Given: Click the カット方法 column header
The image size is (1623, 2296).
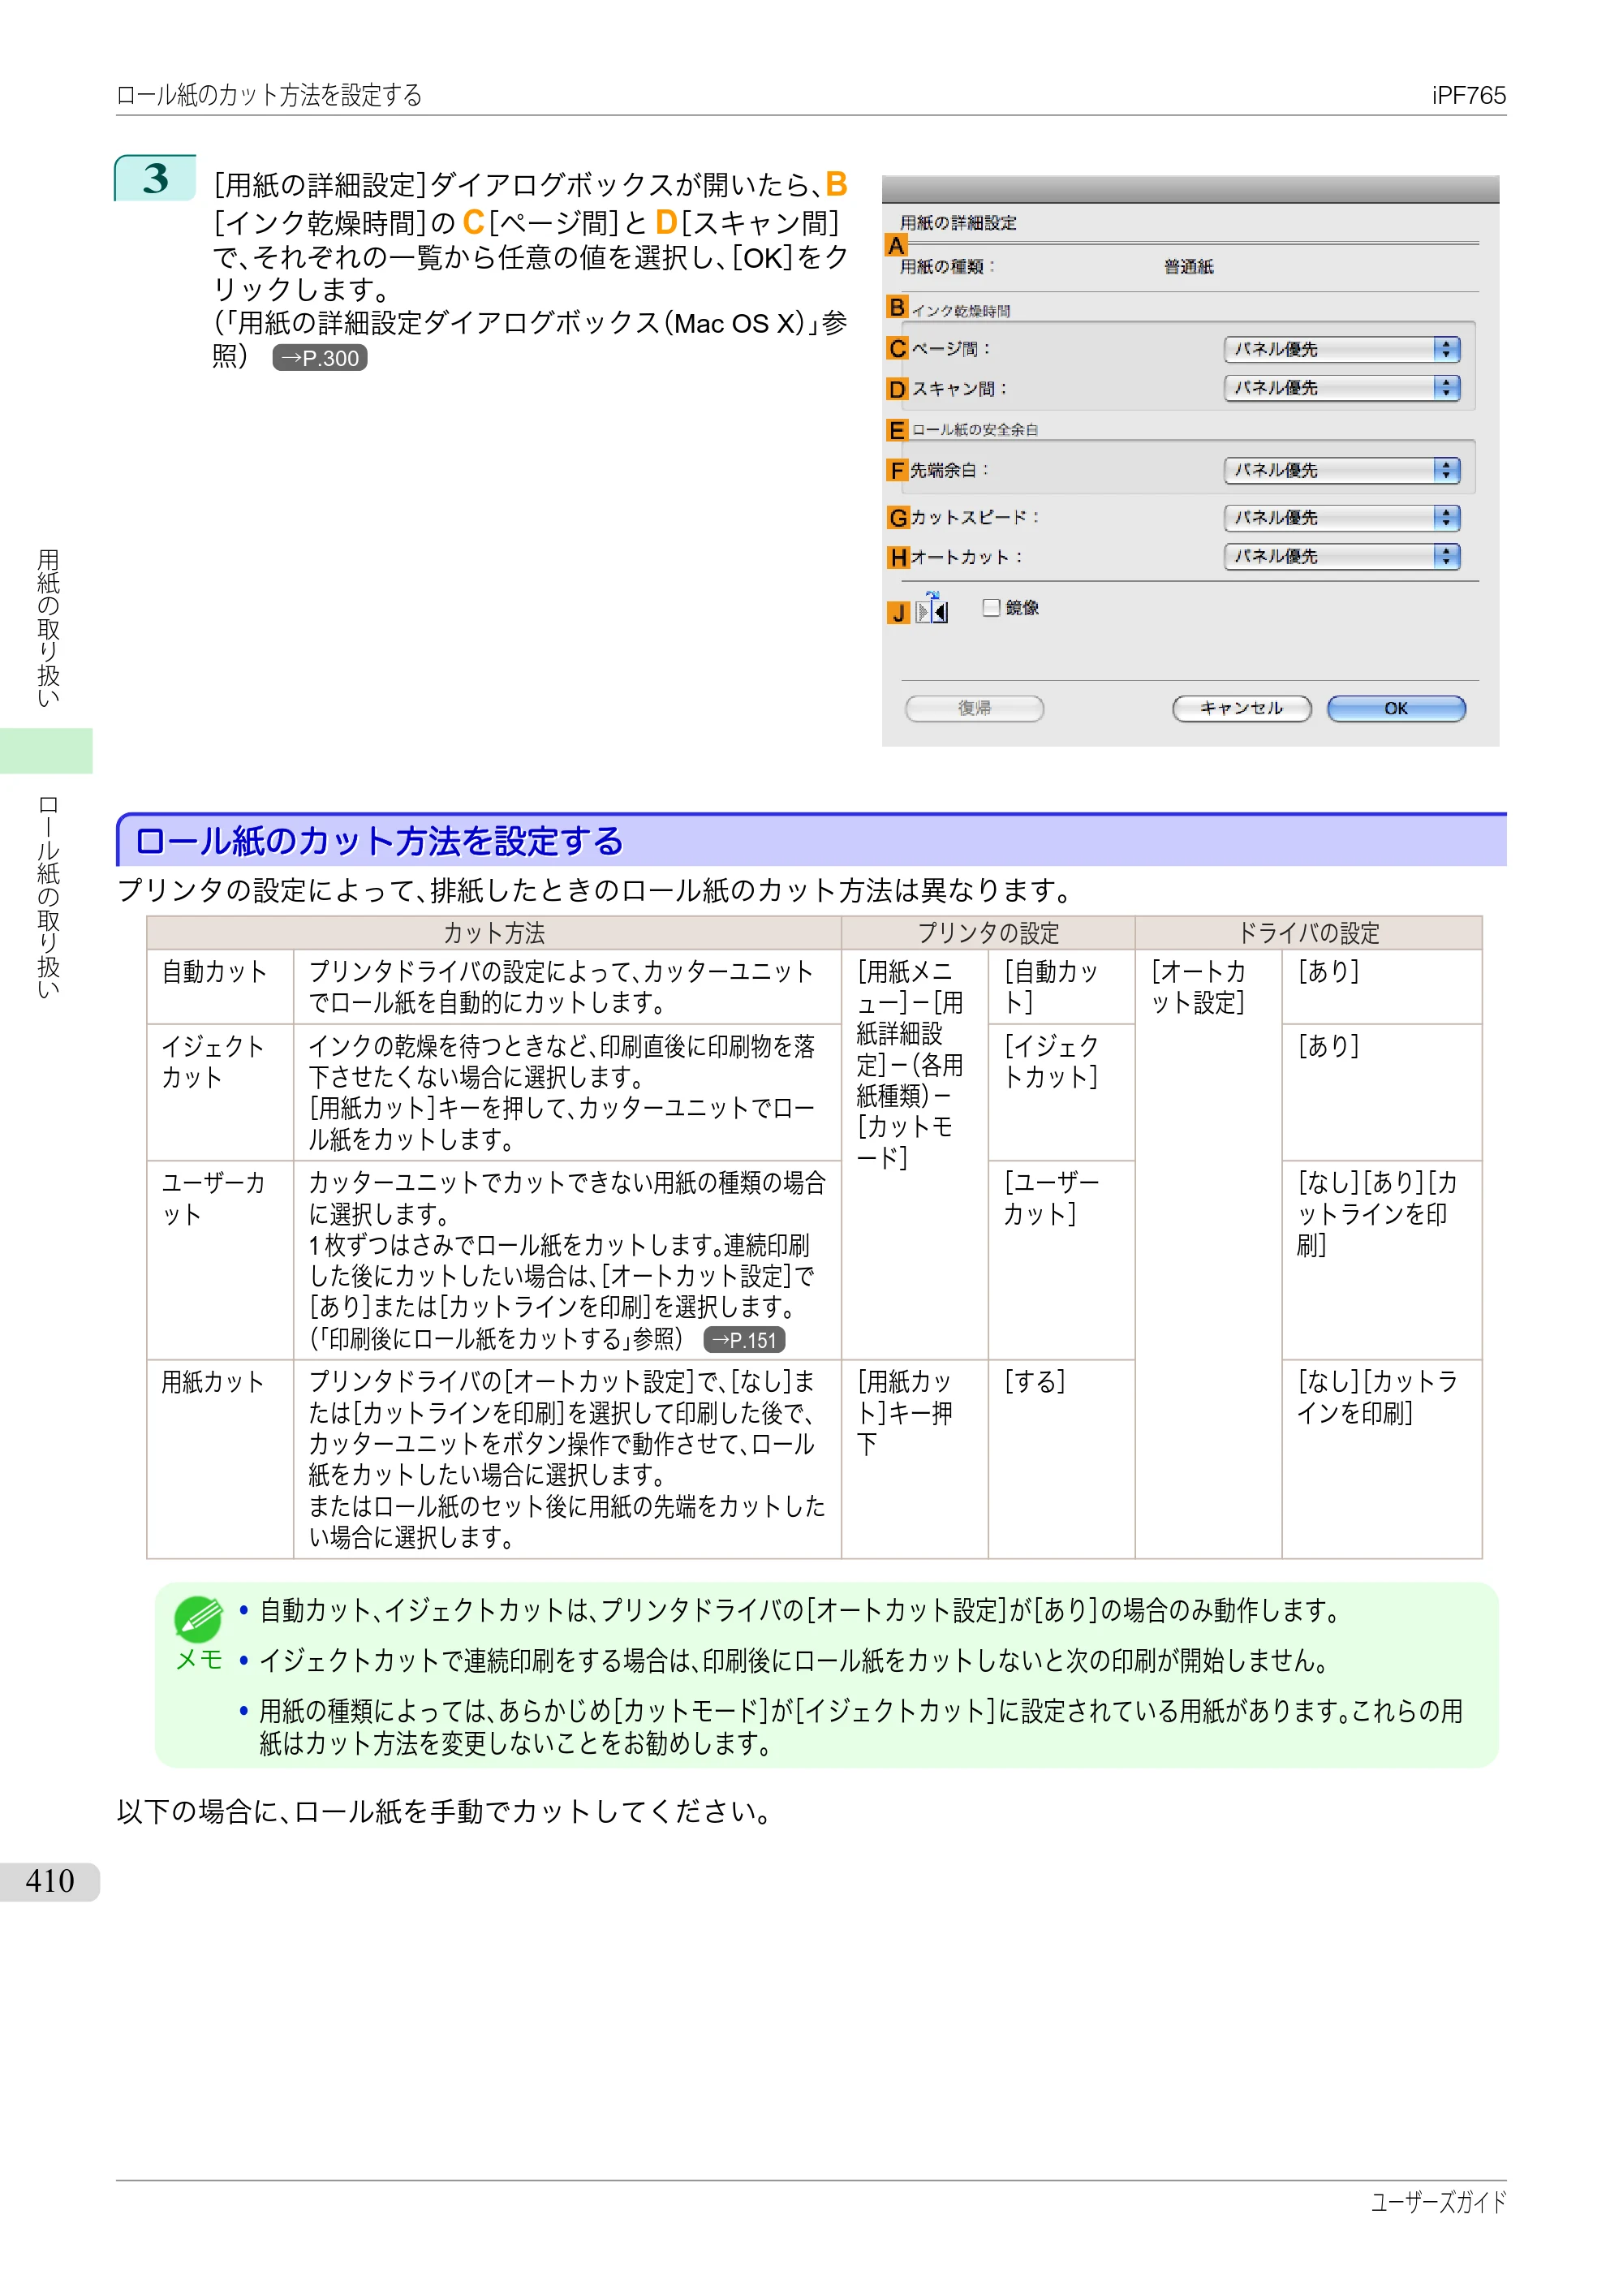Looking at the screenshot, I should click(x=494, y=933).
